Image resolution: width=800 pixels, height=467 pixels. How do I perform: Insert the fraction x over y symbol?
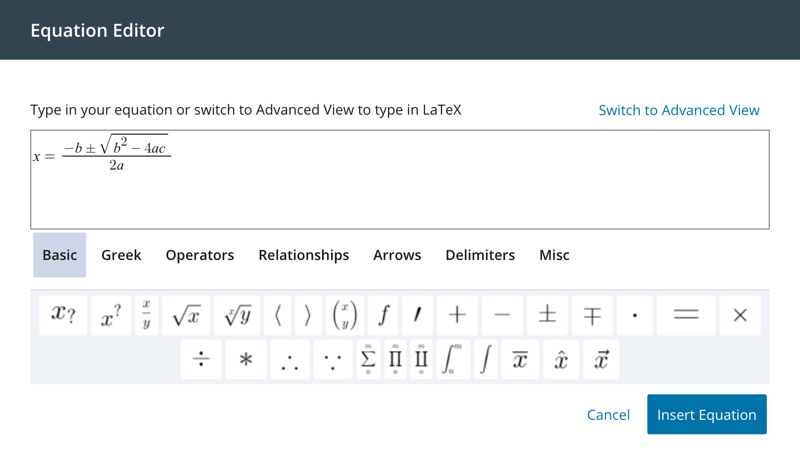[146, 315]
